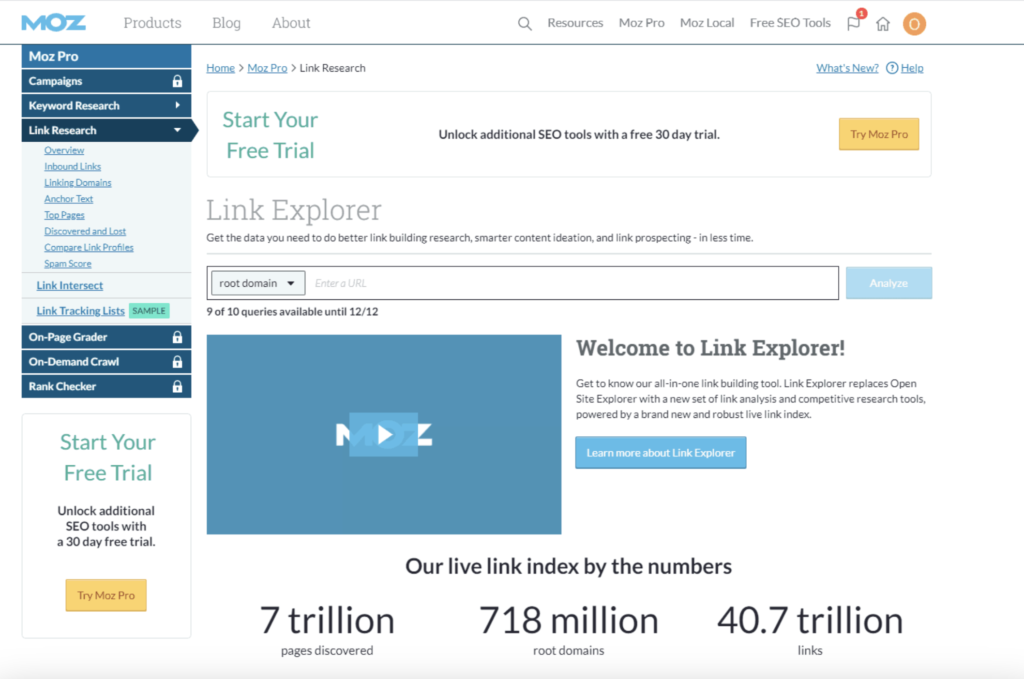Open Spam Score in sidebar
This screenshot has width=1024, height=679.
68,264
